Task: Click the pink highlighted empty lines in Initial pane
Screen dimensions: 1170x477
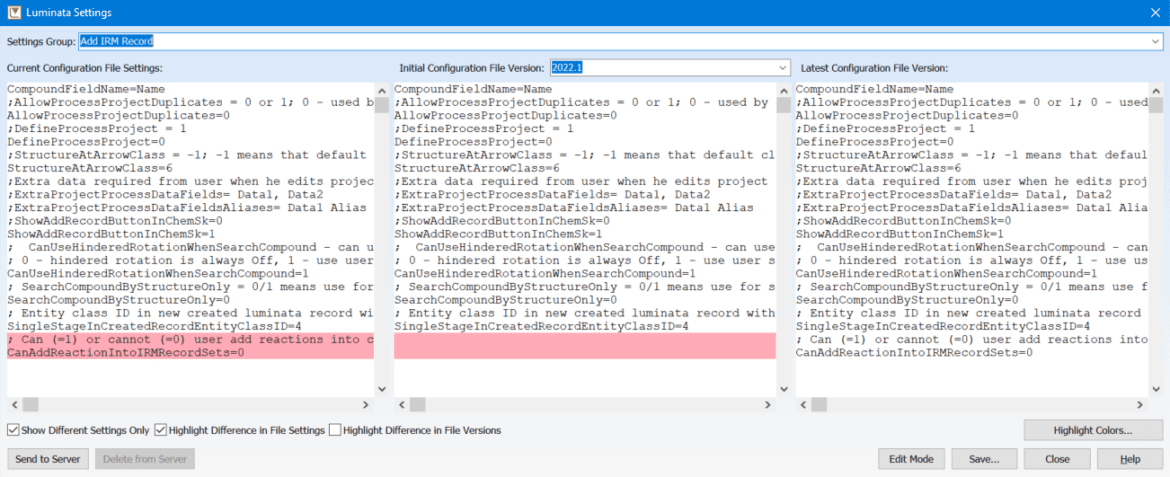Action: (x=584, y=346)
